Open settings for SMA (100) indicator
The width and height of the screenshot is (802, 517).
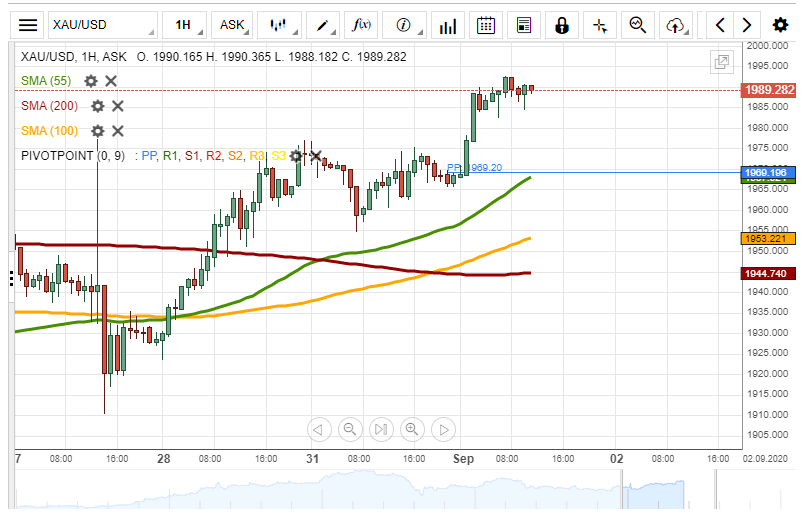click(98, 130)
